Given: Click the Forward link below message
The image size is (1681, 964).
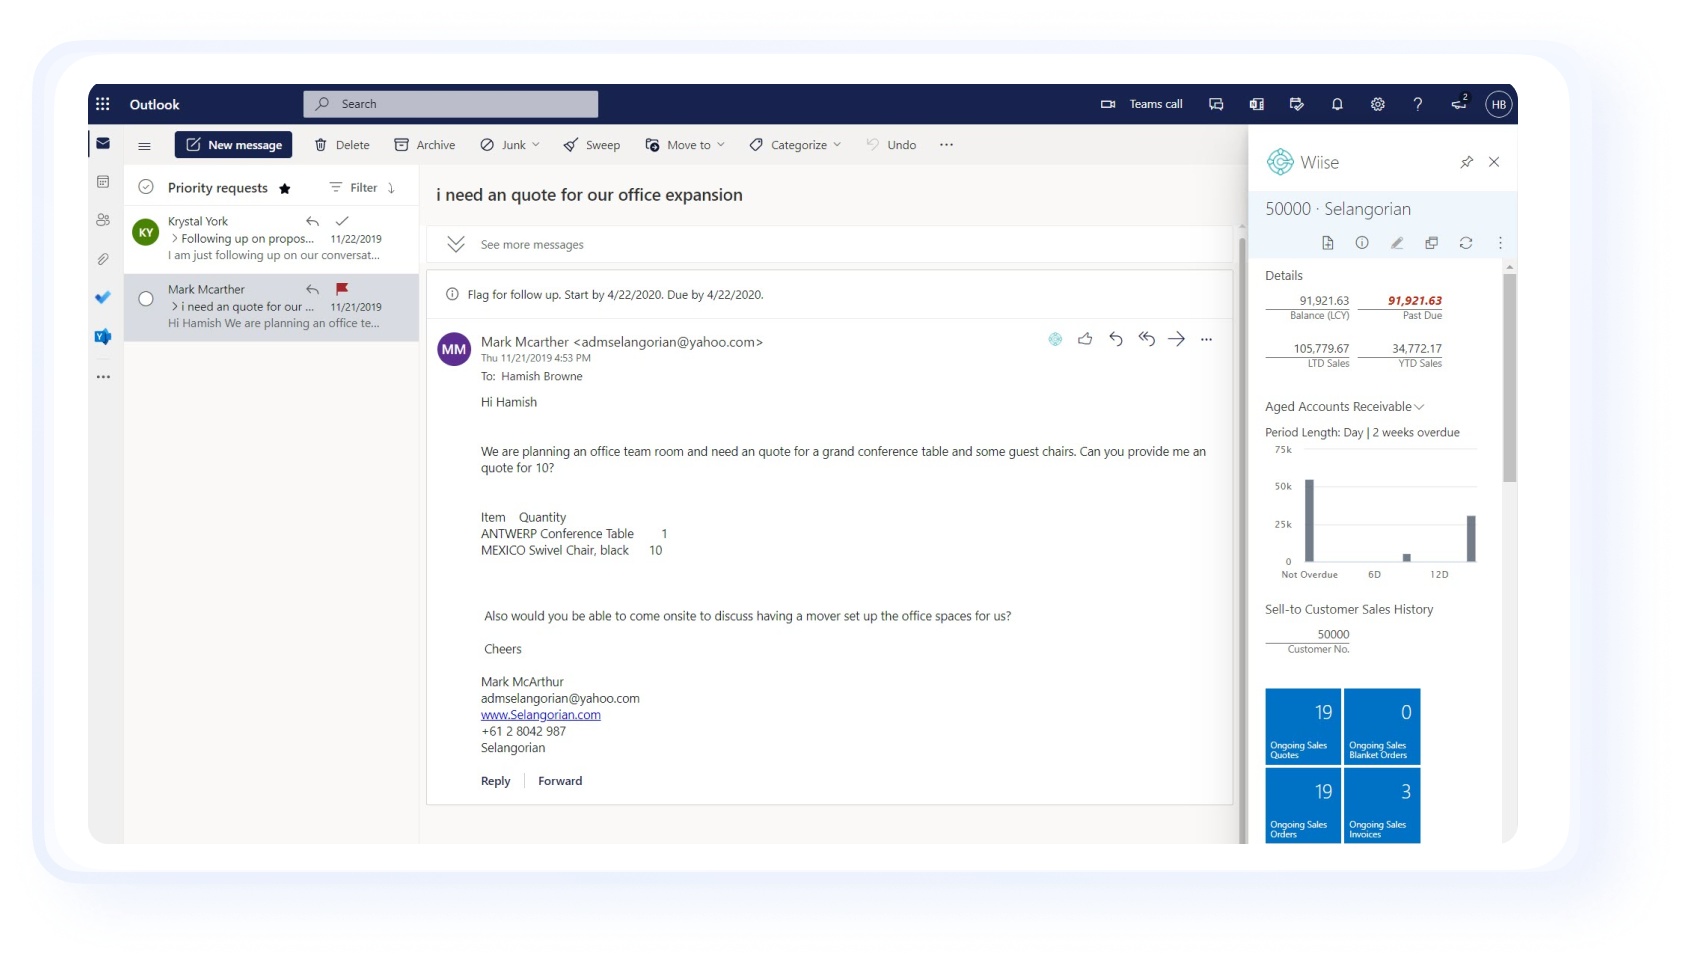Looking at the screenshot, I should [x=560, y=781].
